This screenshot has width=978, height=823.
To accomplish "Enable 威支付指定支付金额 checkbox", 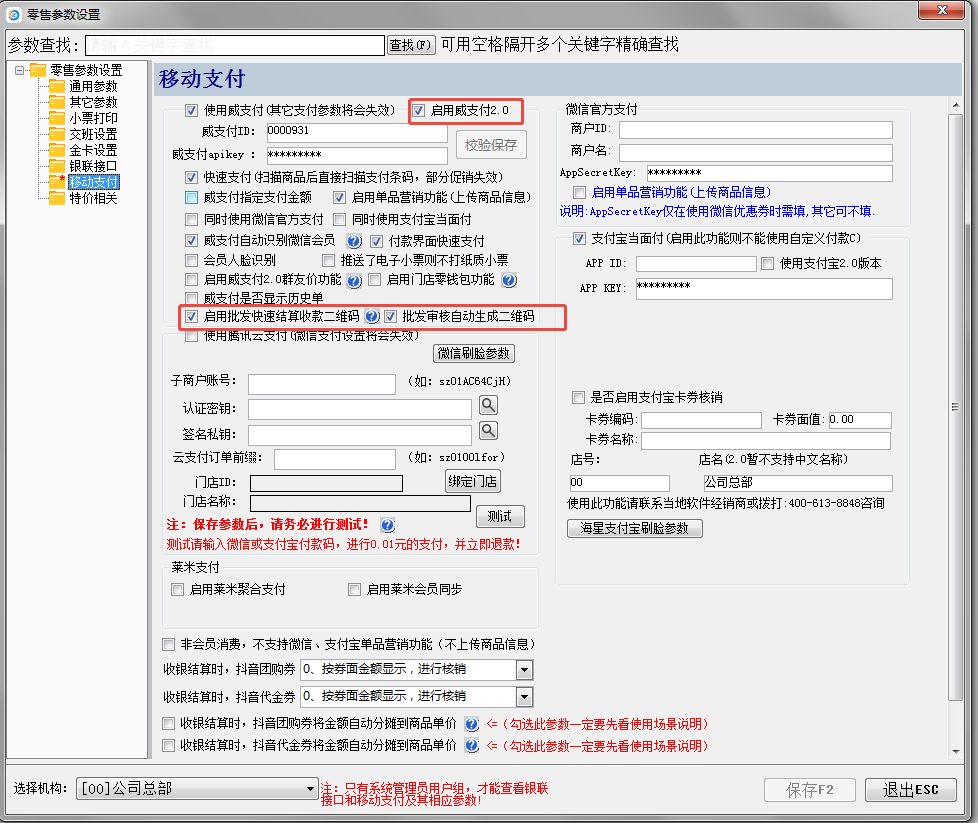I will tap(191, 198).
